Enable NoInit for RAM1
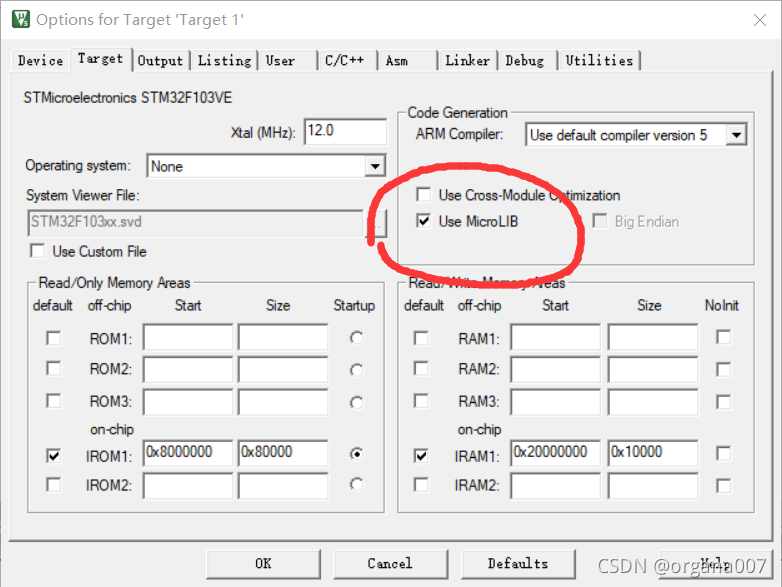782x587 pixels. coord(724,337)
